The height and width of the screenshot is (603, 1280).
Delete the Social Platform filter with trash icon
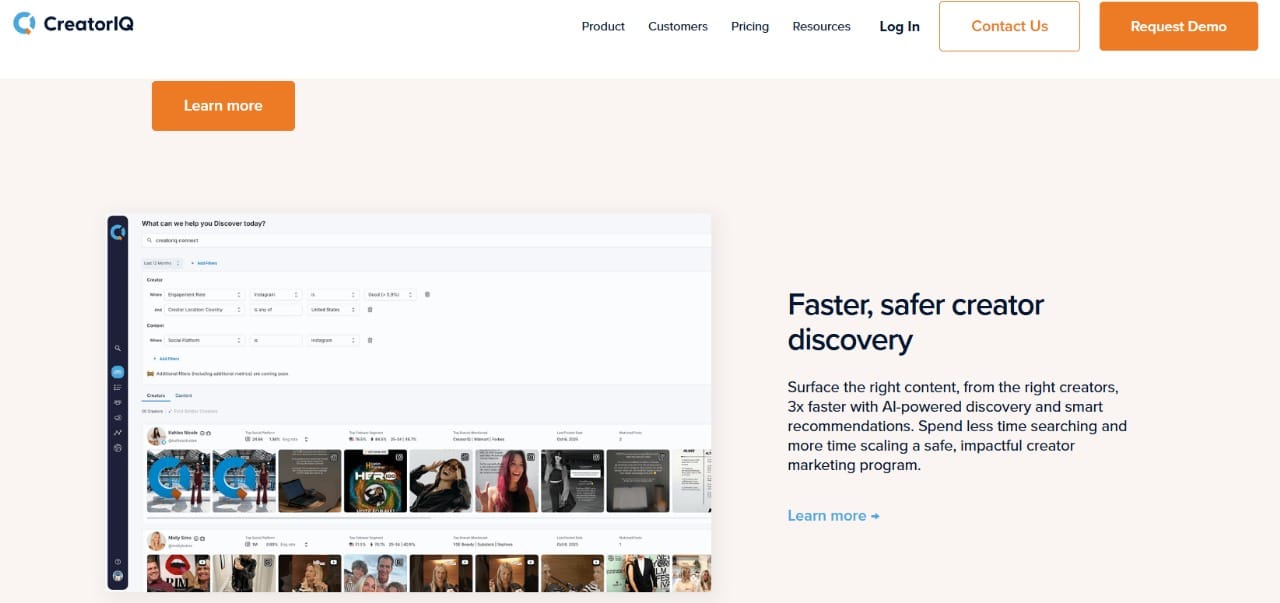370,340
